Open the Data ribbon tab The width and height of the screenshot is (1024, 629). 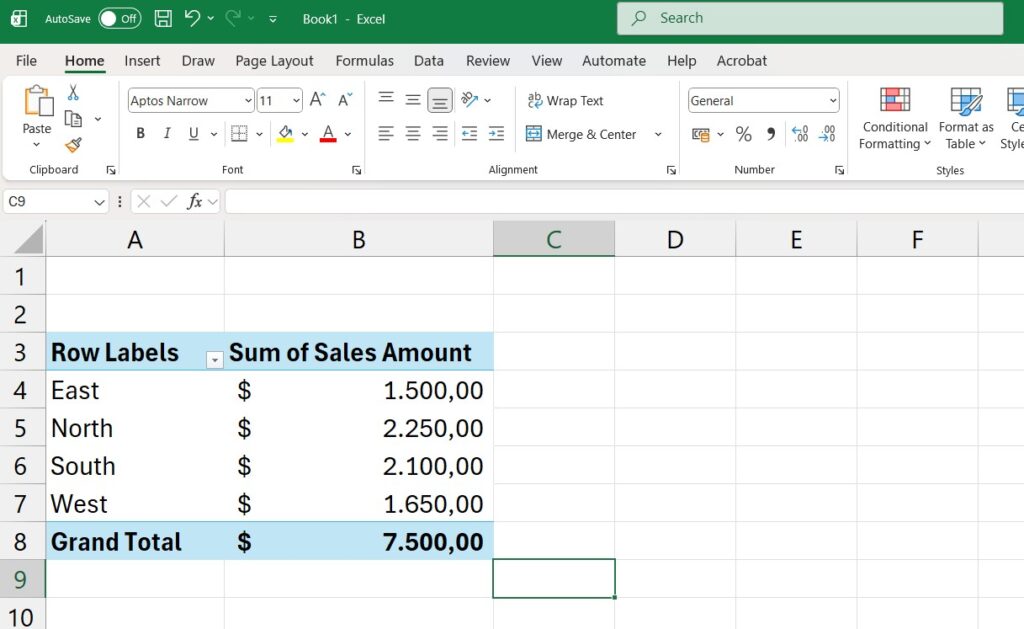tap(428, 61)
